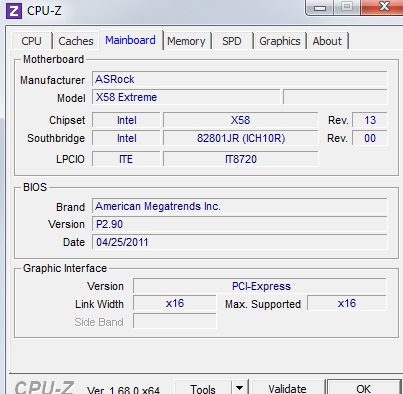This screenshot has height=394, width=403.
Task: Click the Validate button
Action: pos(288,388)
